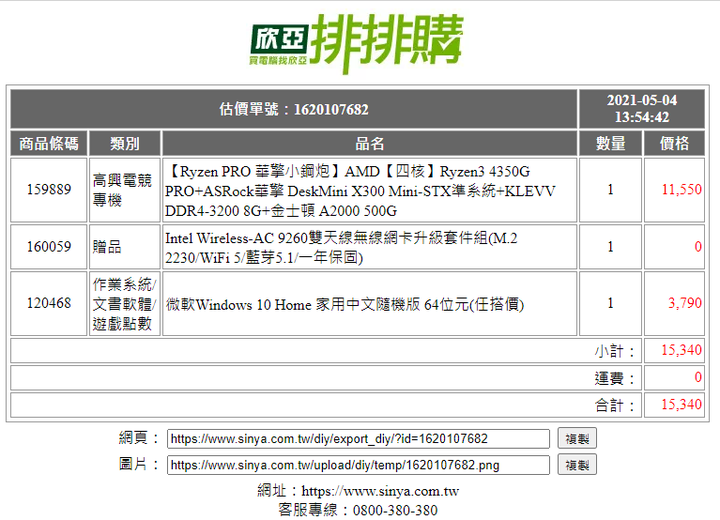Click the Intel Wireless-AC 9260 product name

pyautogui.click(x=341, y=248)
